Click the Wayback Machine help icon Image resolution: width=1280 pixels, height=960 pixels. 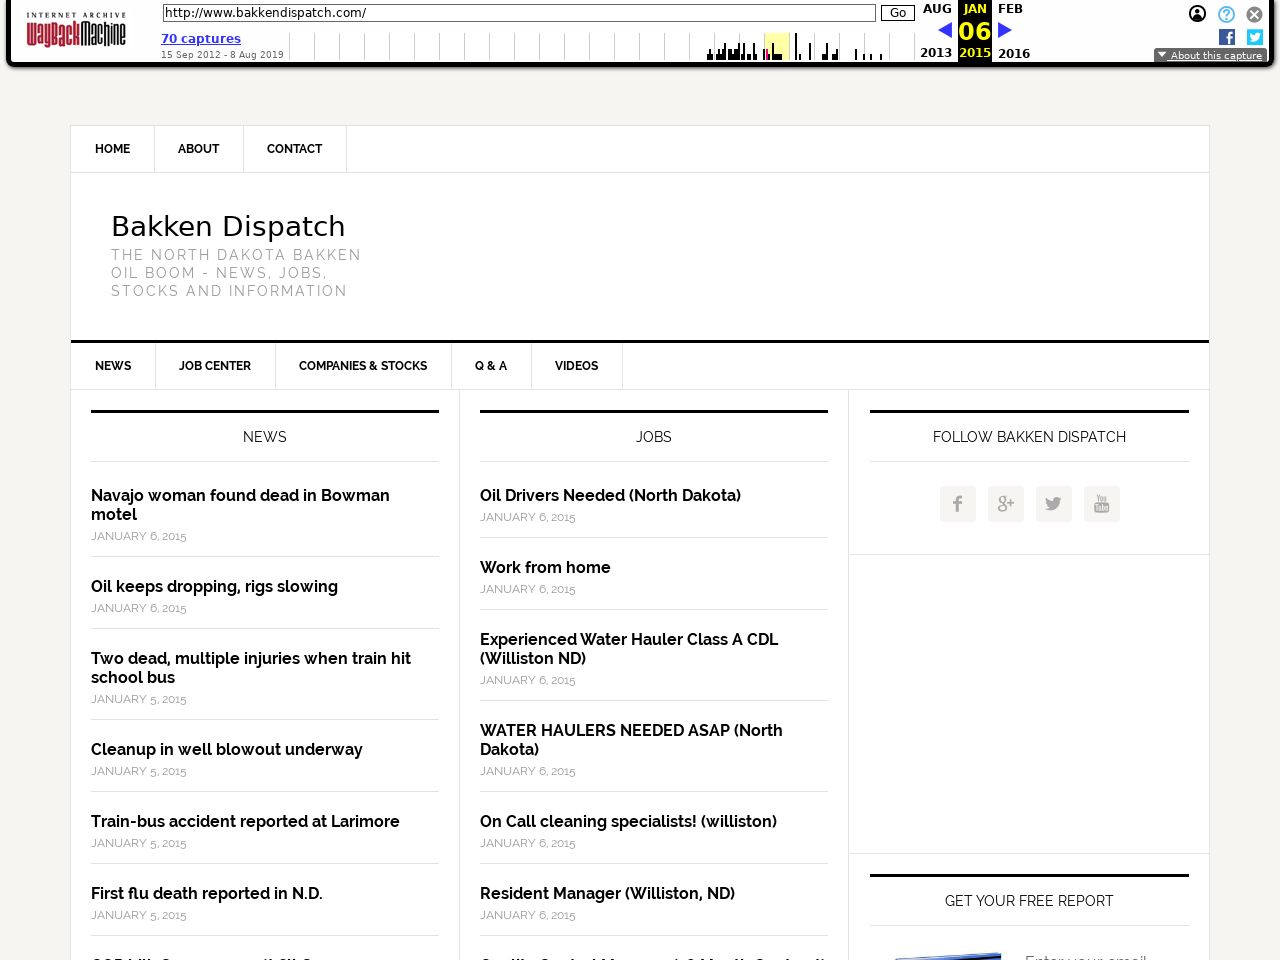tap(1226, 14)
